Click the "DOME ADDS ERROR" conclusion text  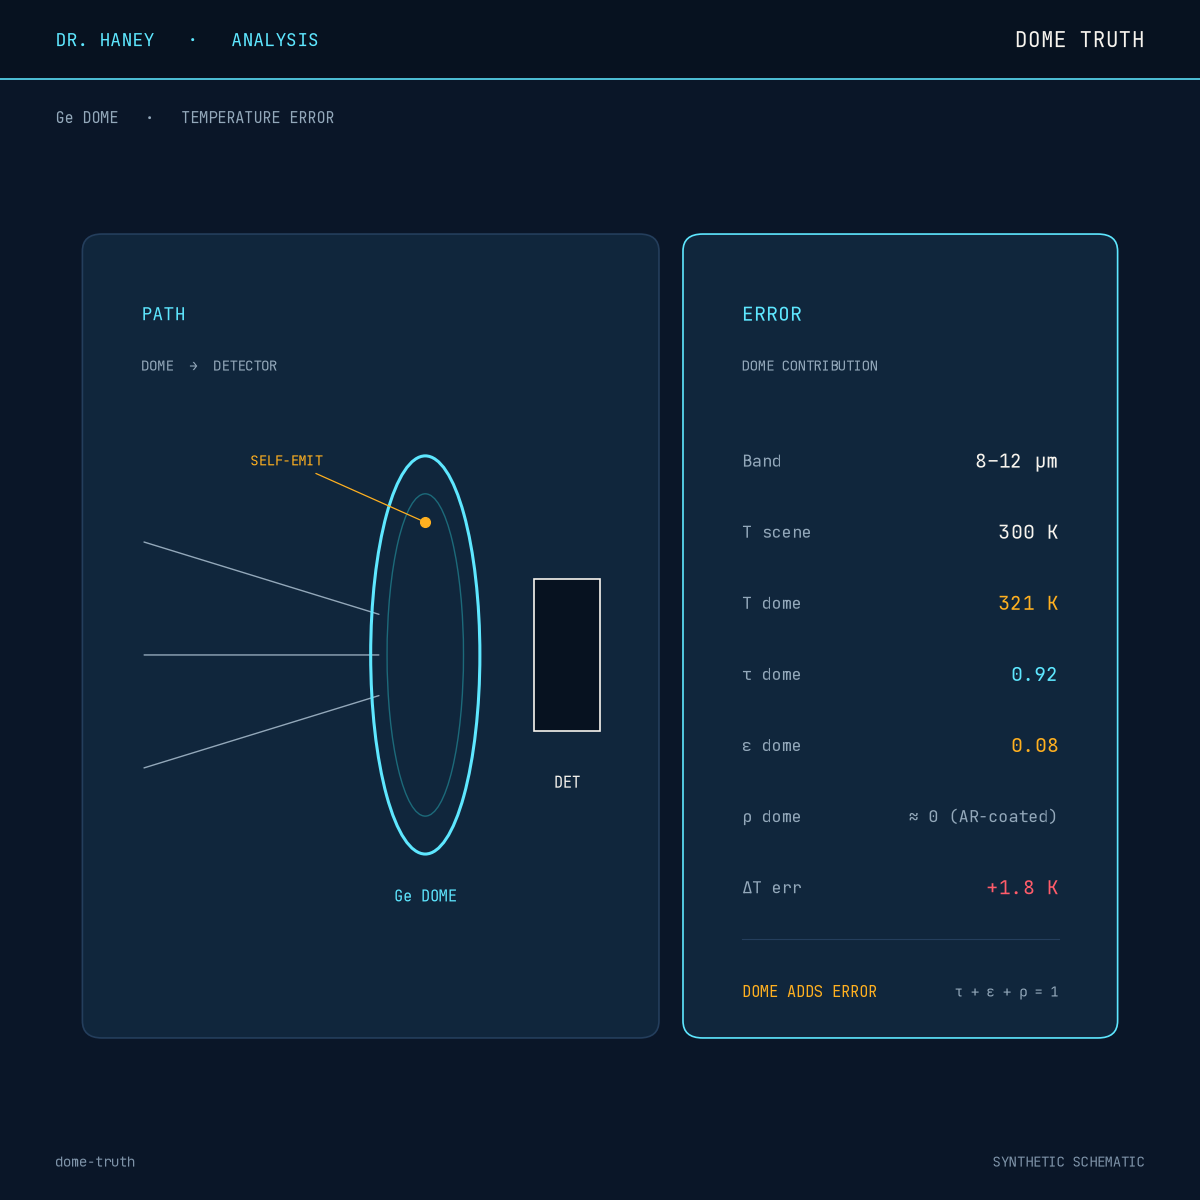click(810, 992)
